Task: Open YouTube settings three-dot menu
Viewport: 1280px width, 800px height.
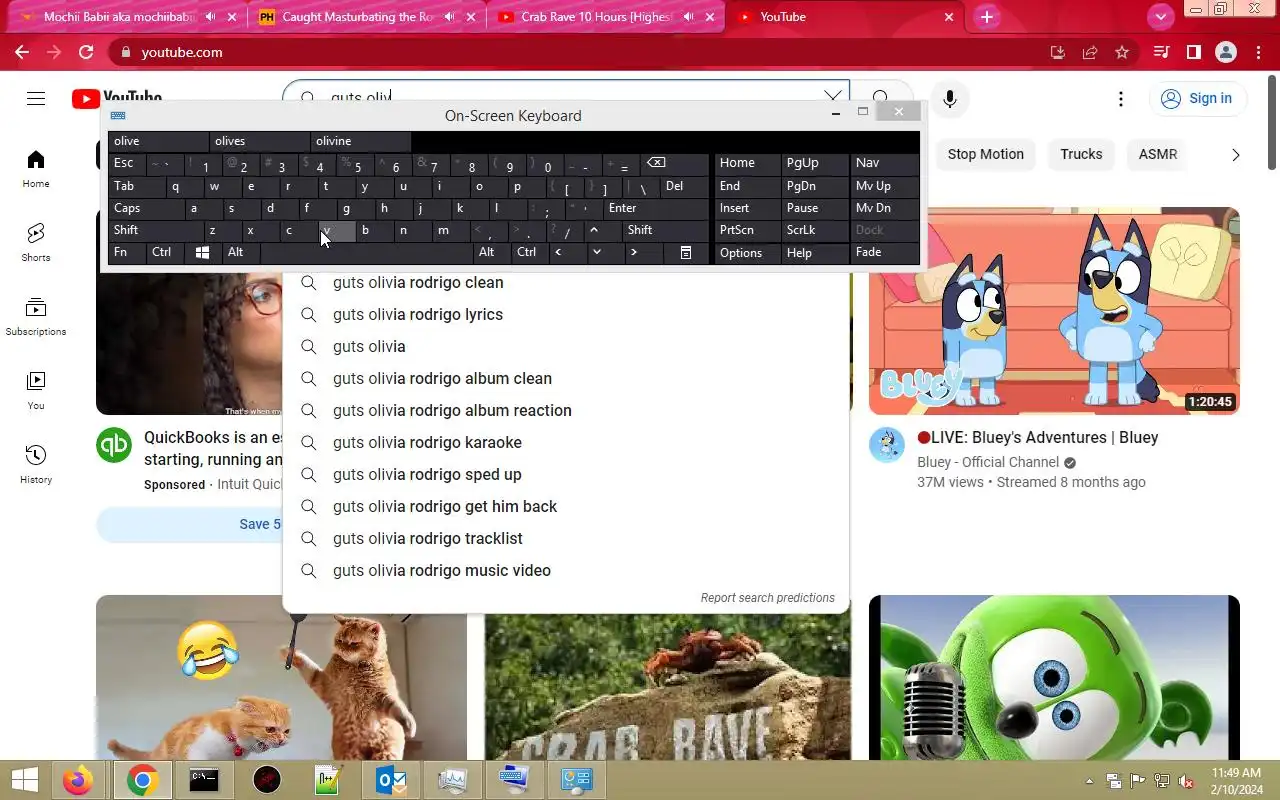Action: [x=1121, y=98]
